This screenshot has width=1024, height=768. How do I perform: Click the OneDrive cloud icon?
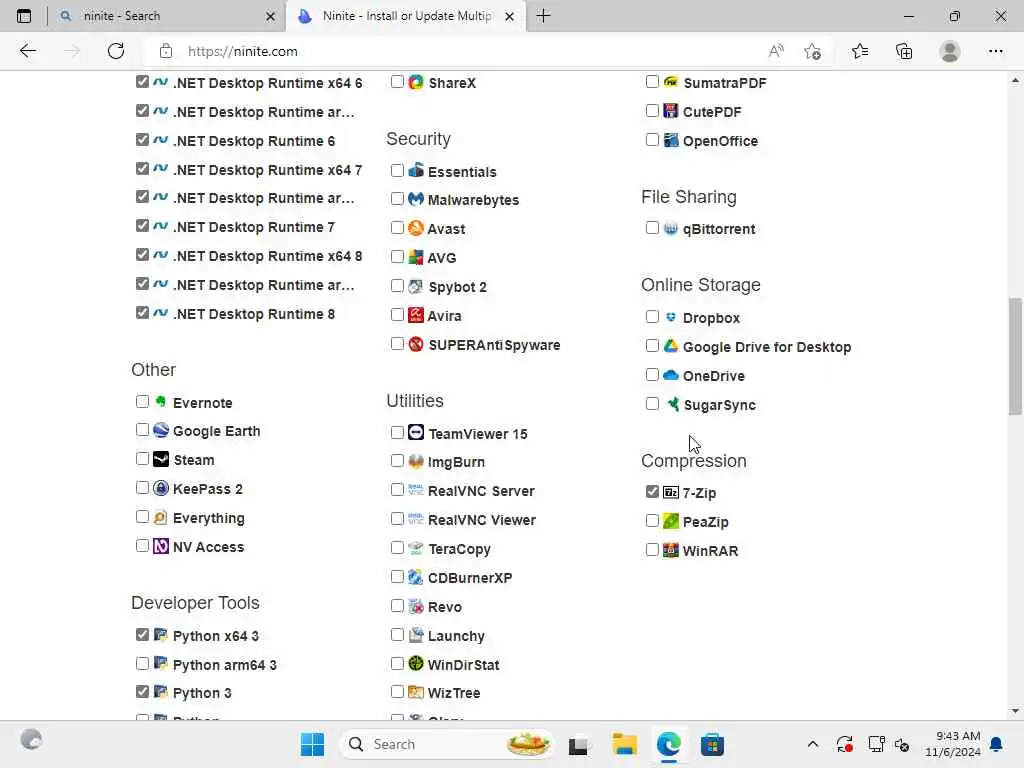point(671,375)
